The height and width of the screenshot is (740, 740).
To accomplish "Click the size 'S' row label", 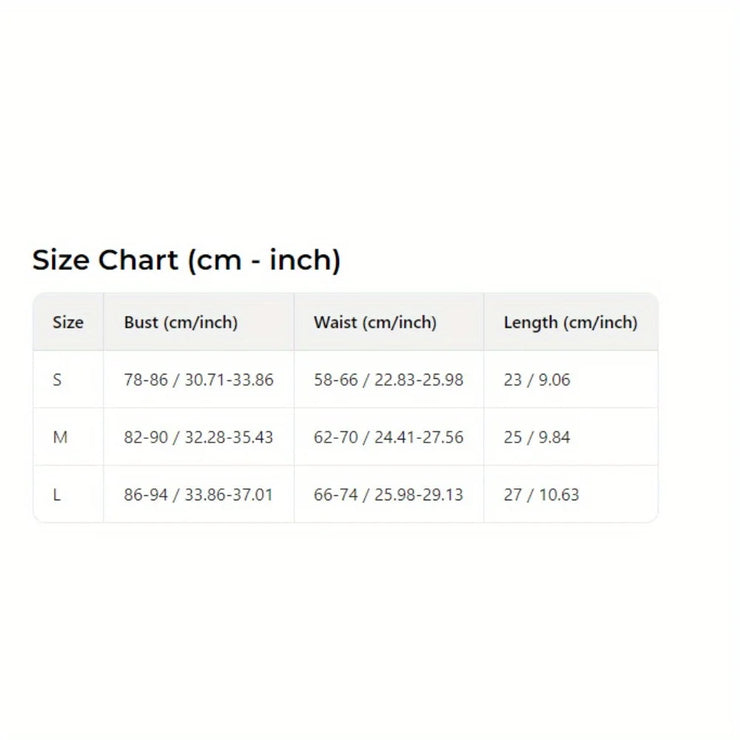I will tap(57, 380).
